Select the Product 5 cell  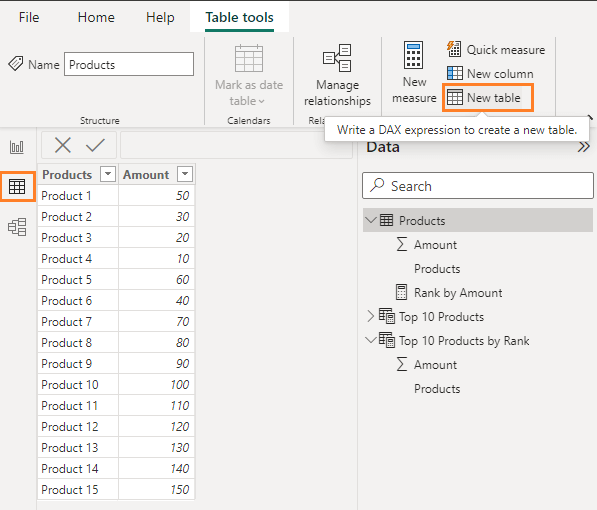pos(78,280)
